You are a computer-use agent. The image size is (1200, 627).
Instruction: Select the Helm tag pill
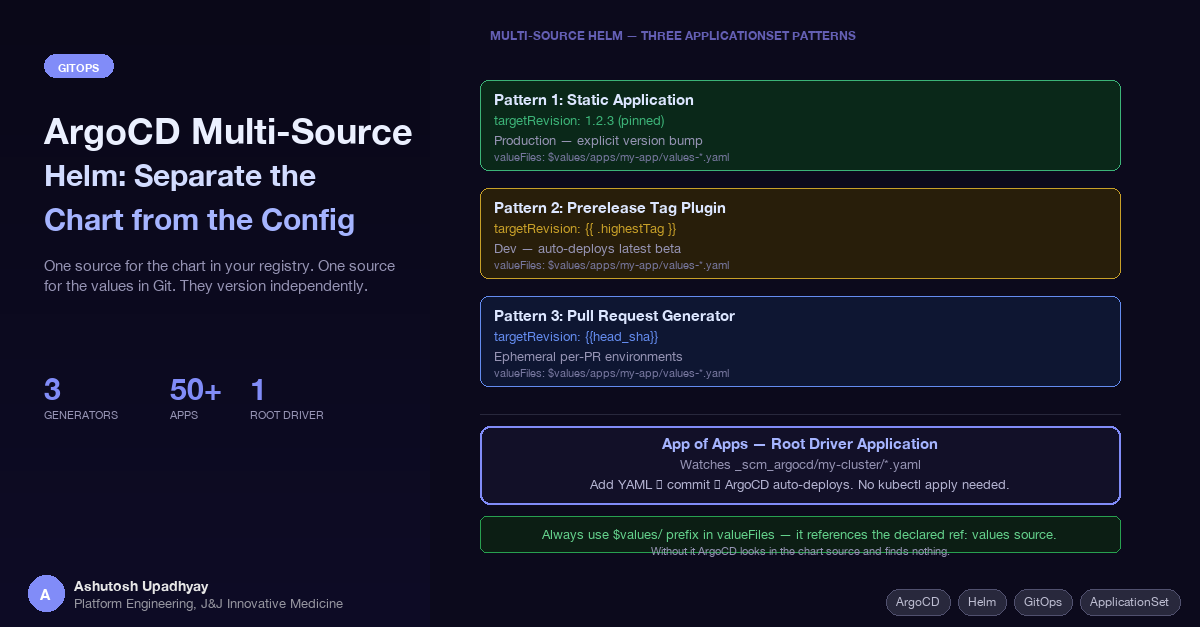point(982,602)
